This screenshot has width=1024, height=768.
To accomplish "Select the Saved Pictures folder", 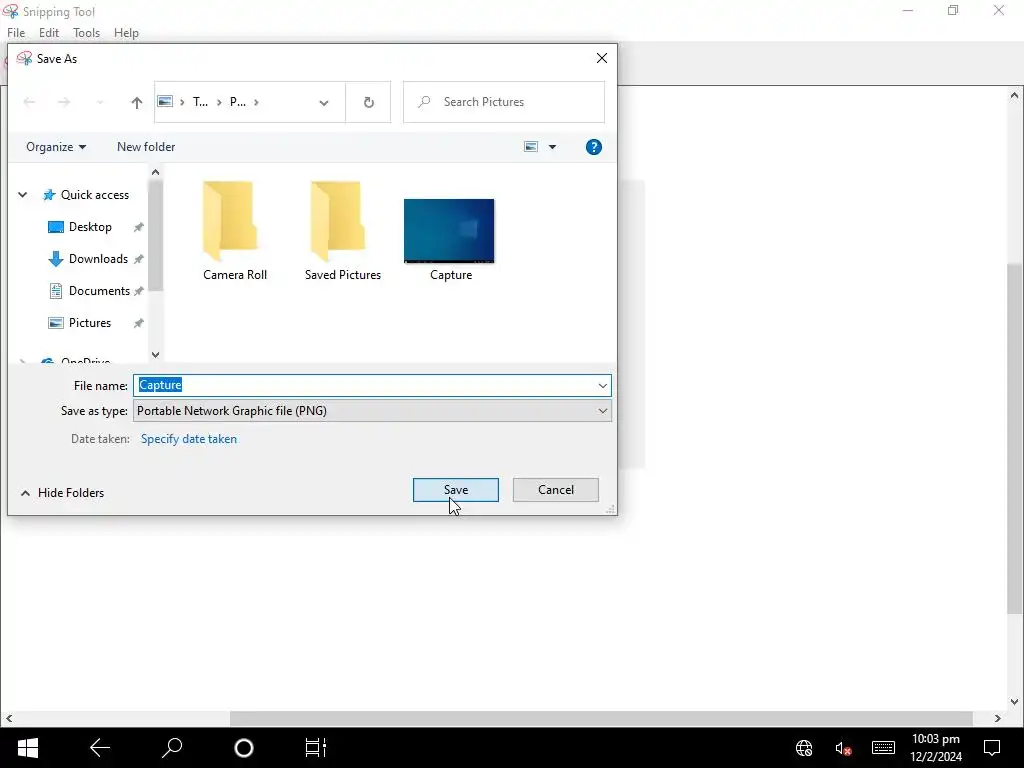I will click(342, 231).
